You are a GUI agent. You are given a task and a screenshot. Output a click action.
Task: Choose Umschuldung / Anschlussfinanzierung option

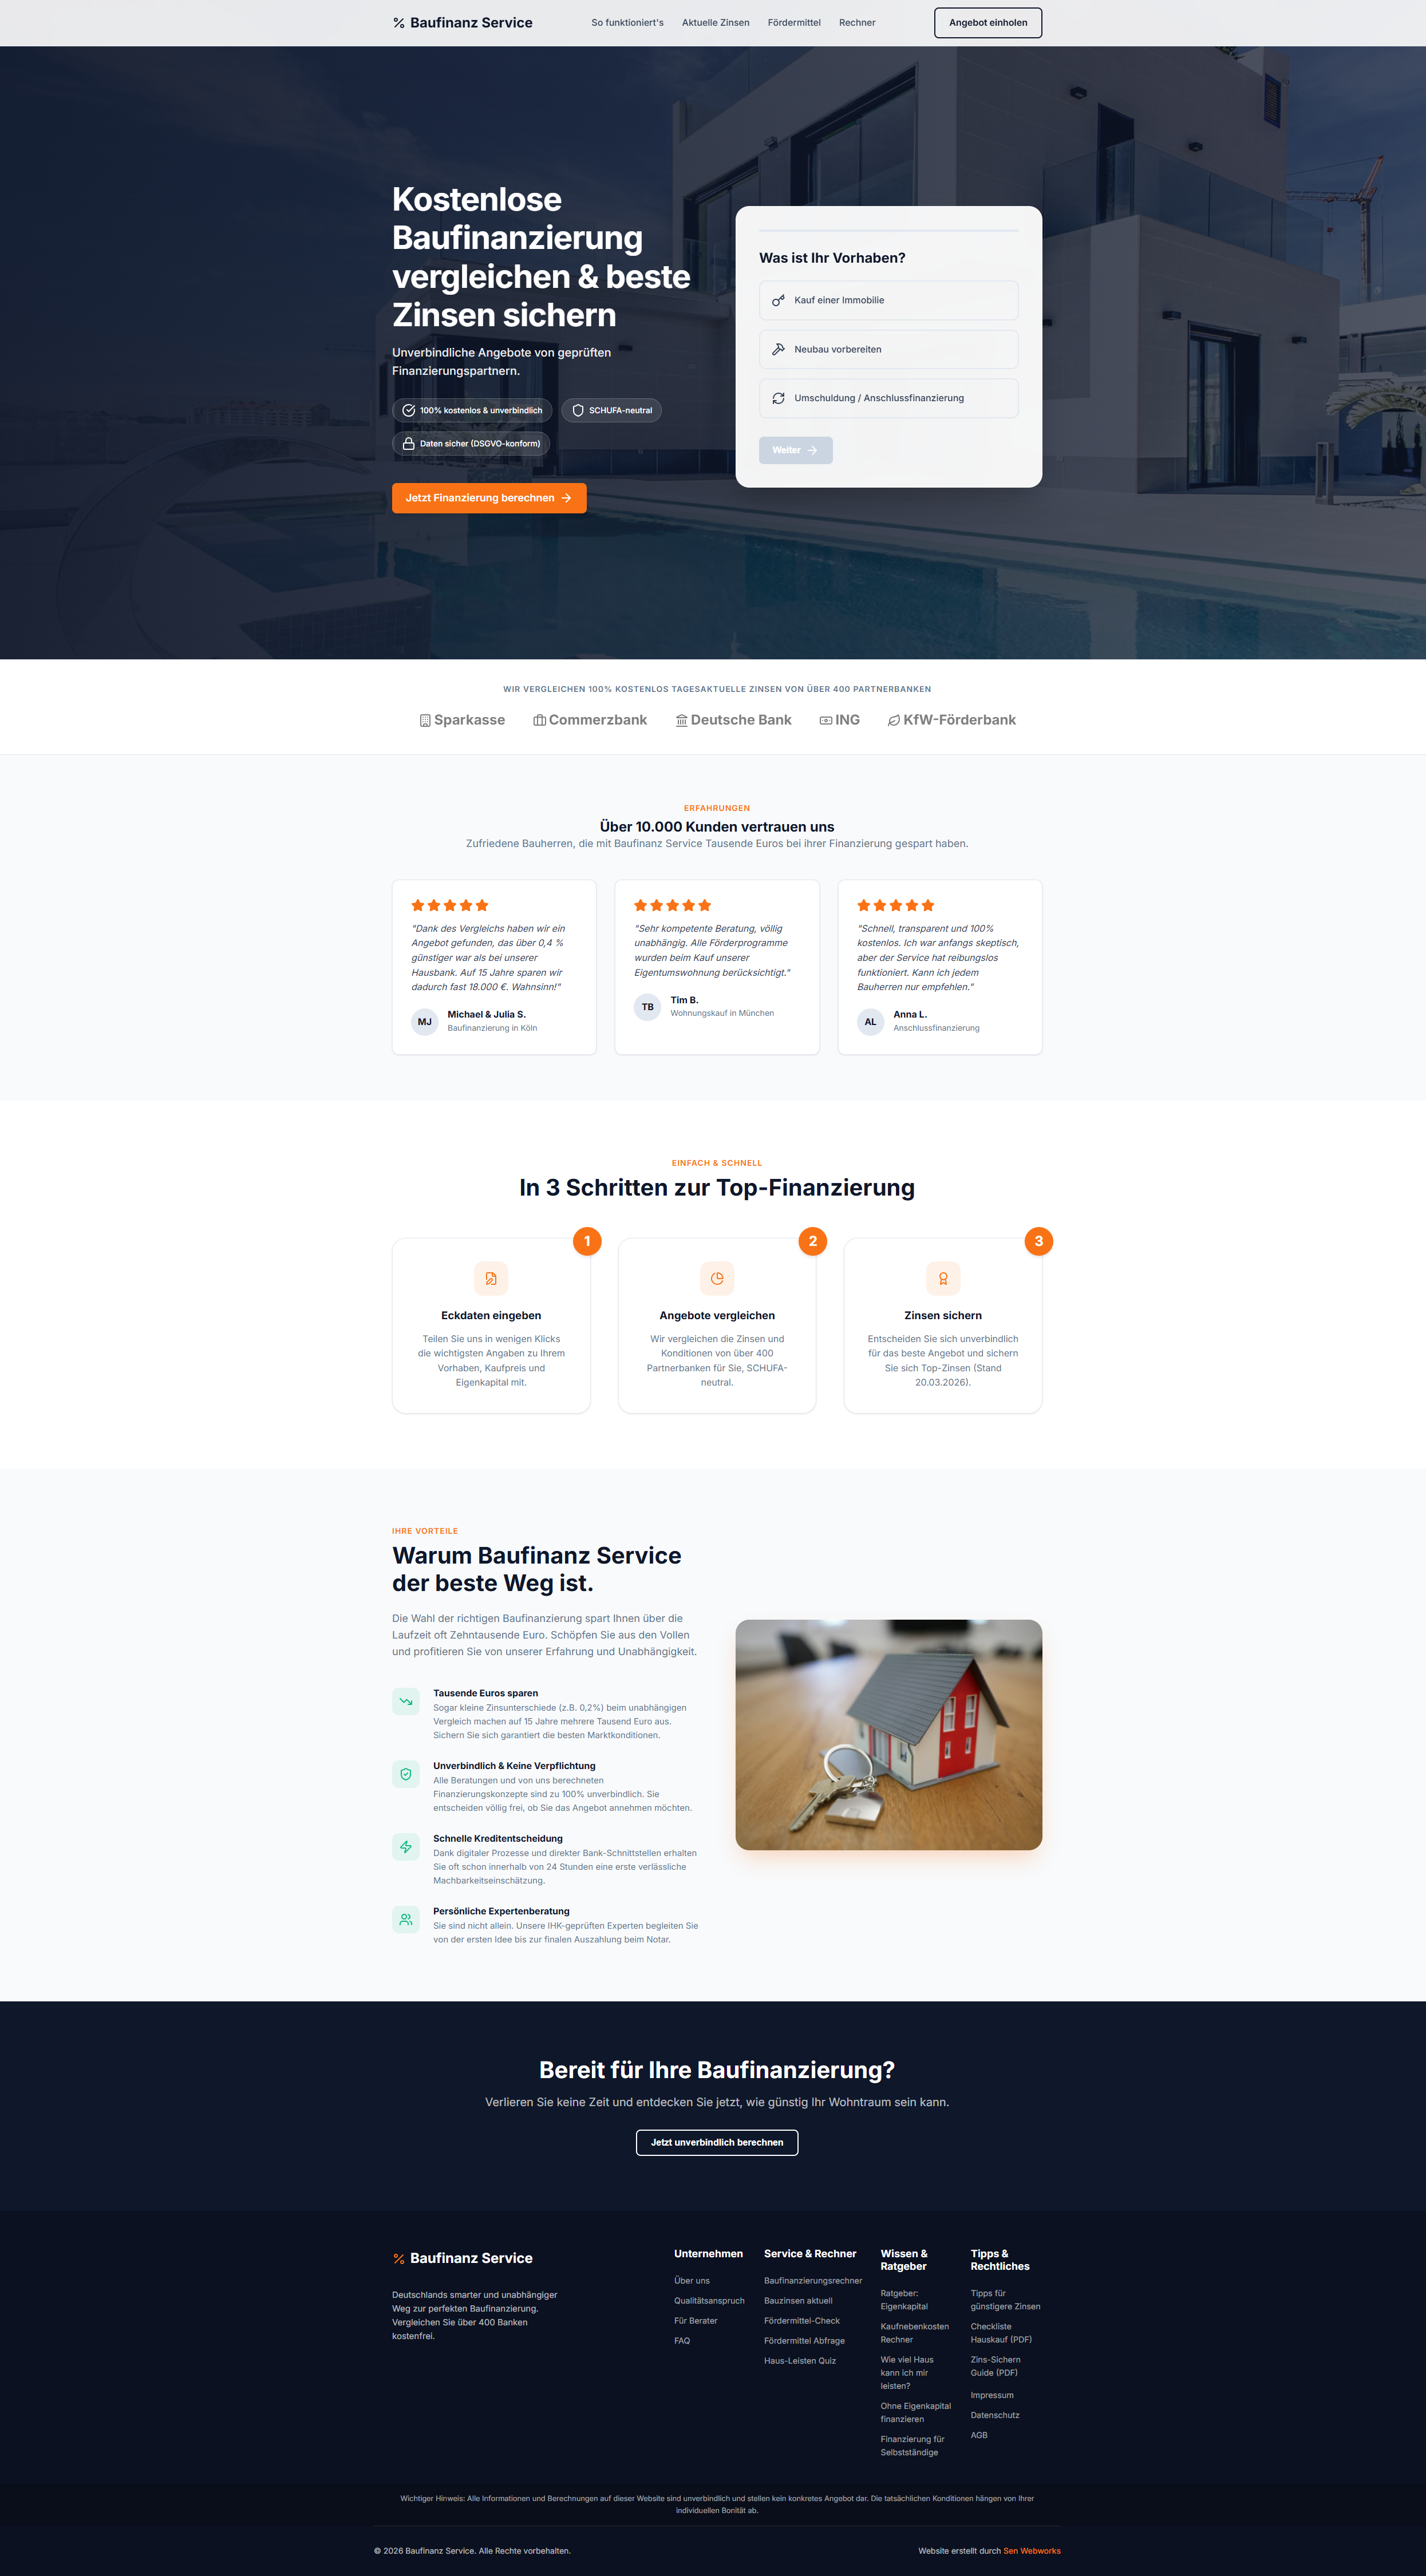tap(888, 398)
